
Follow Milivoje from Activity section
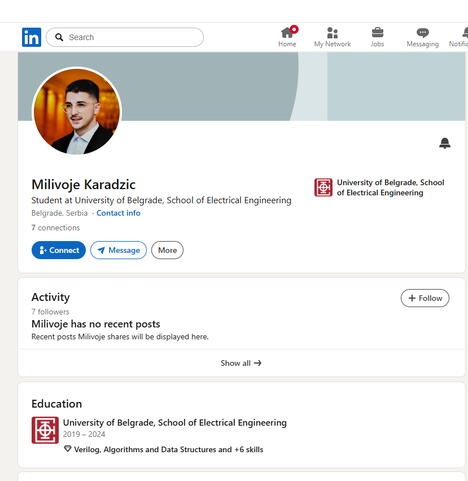[425, 298]
